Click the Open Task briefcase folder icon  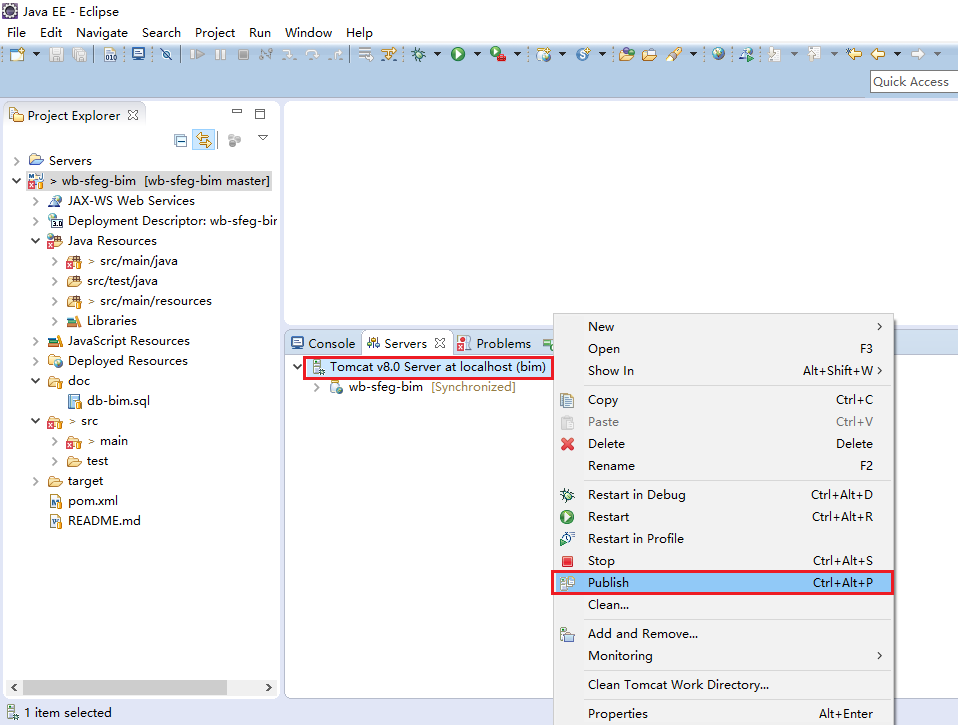coord(649,54)
